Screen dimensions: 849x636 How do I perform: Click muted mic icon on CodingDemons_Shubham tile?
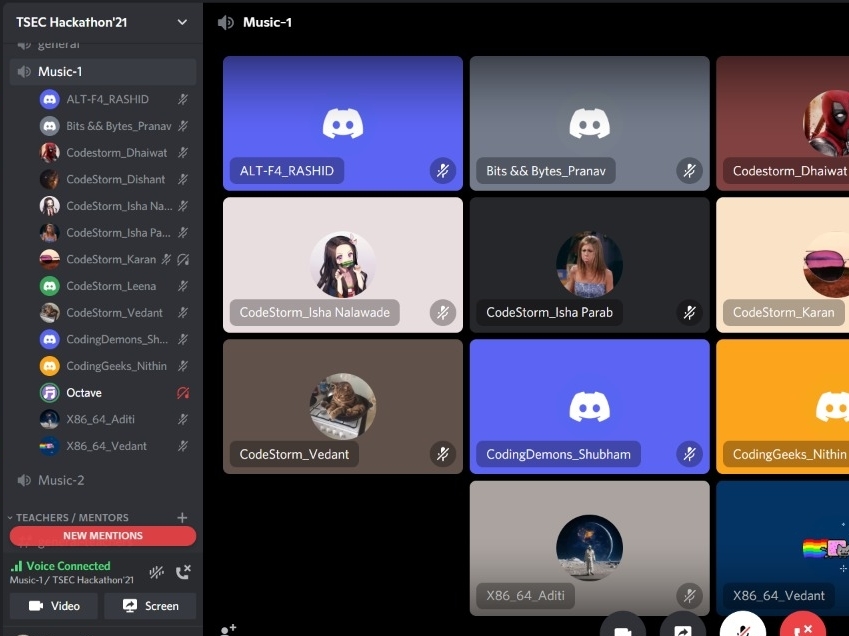coord(689,454)
